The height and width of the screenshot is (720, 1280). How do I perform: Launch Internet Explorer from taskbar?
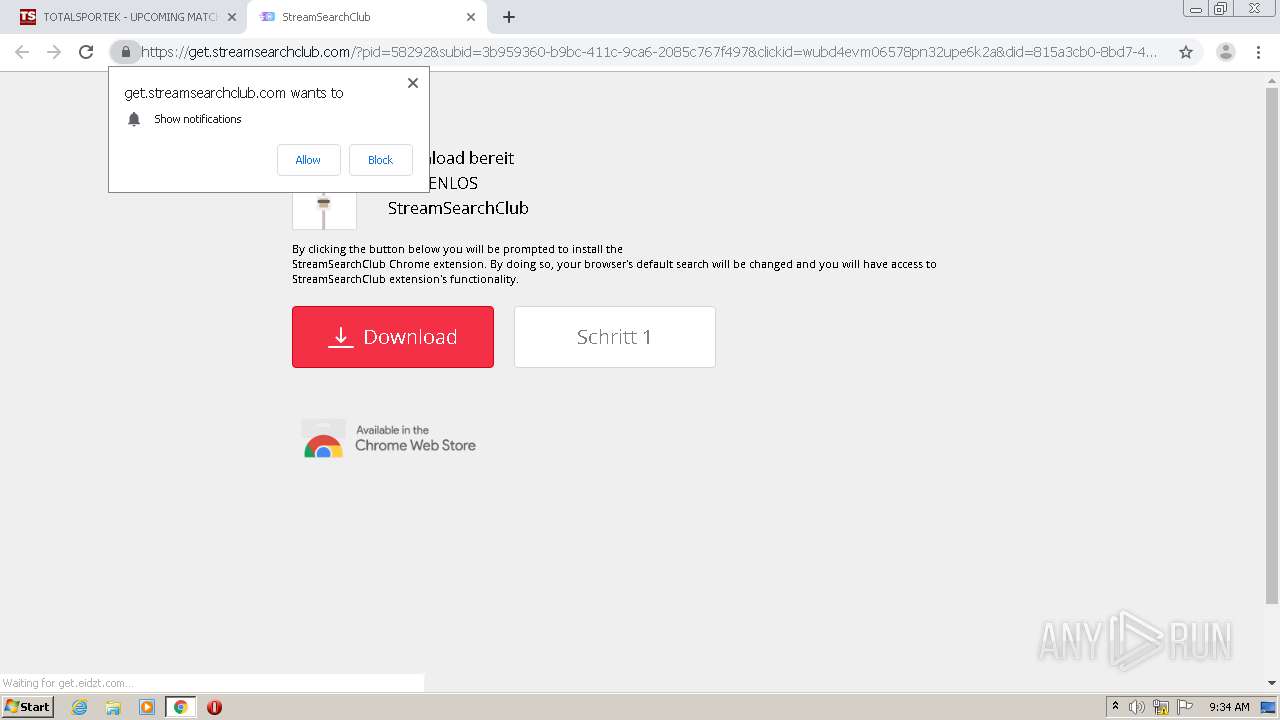coord(80,707)
